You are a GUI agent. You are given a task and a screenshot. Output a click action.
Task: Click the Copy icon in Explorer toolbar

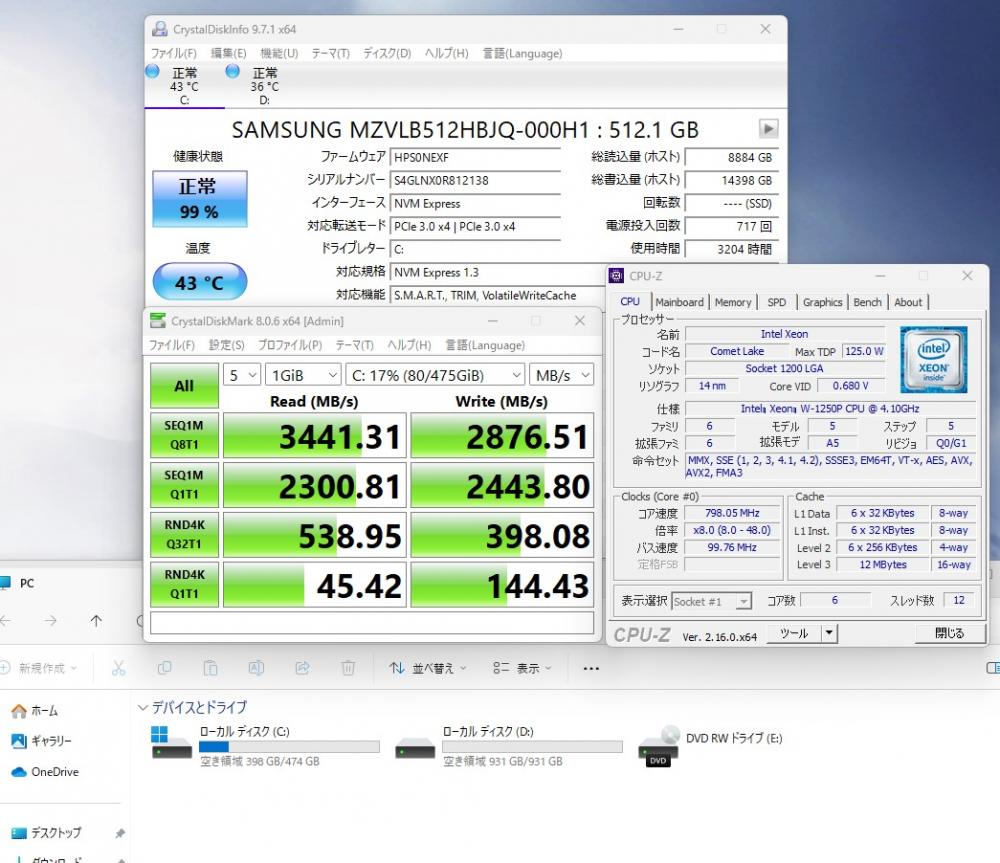pyautogui.click(x=165, y=668)
